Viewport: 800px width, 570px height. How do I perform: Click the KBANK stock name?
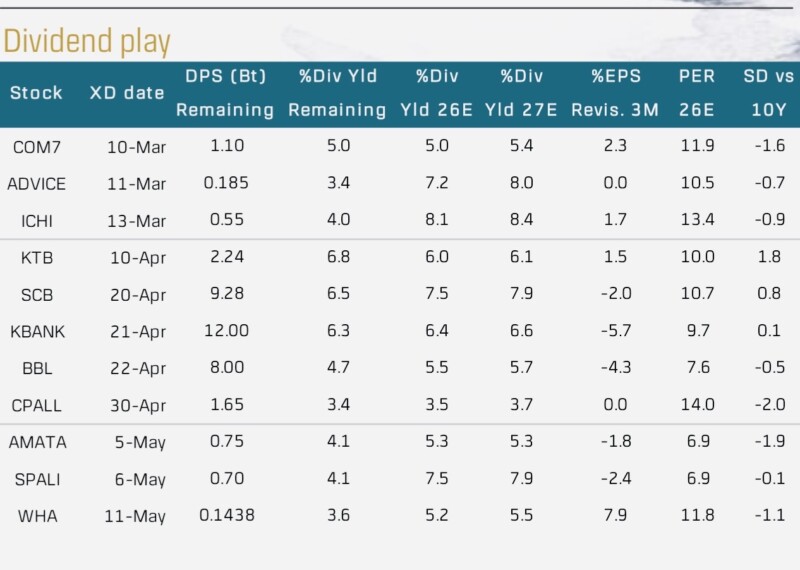(37, 331)
